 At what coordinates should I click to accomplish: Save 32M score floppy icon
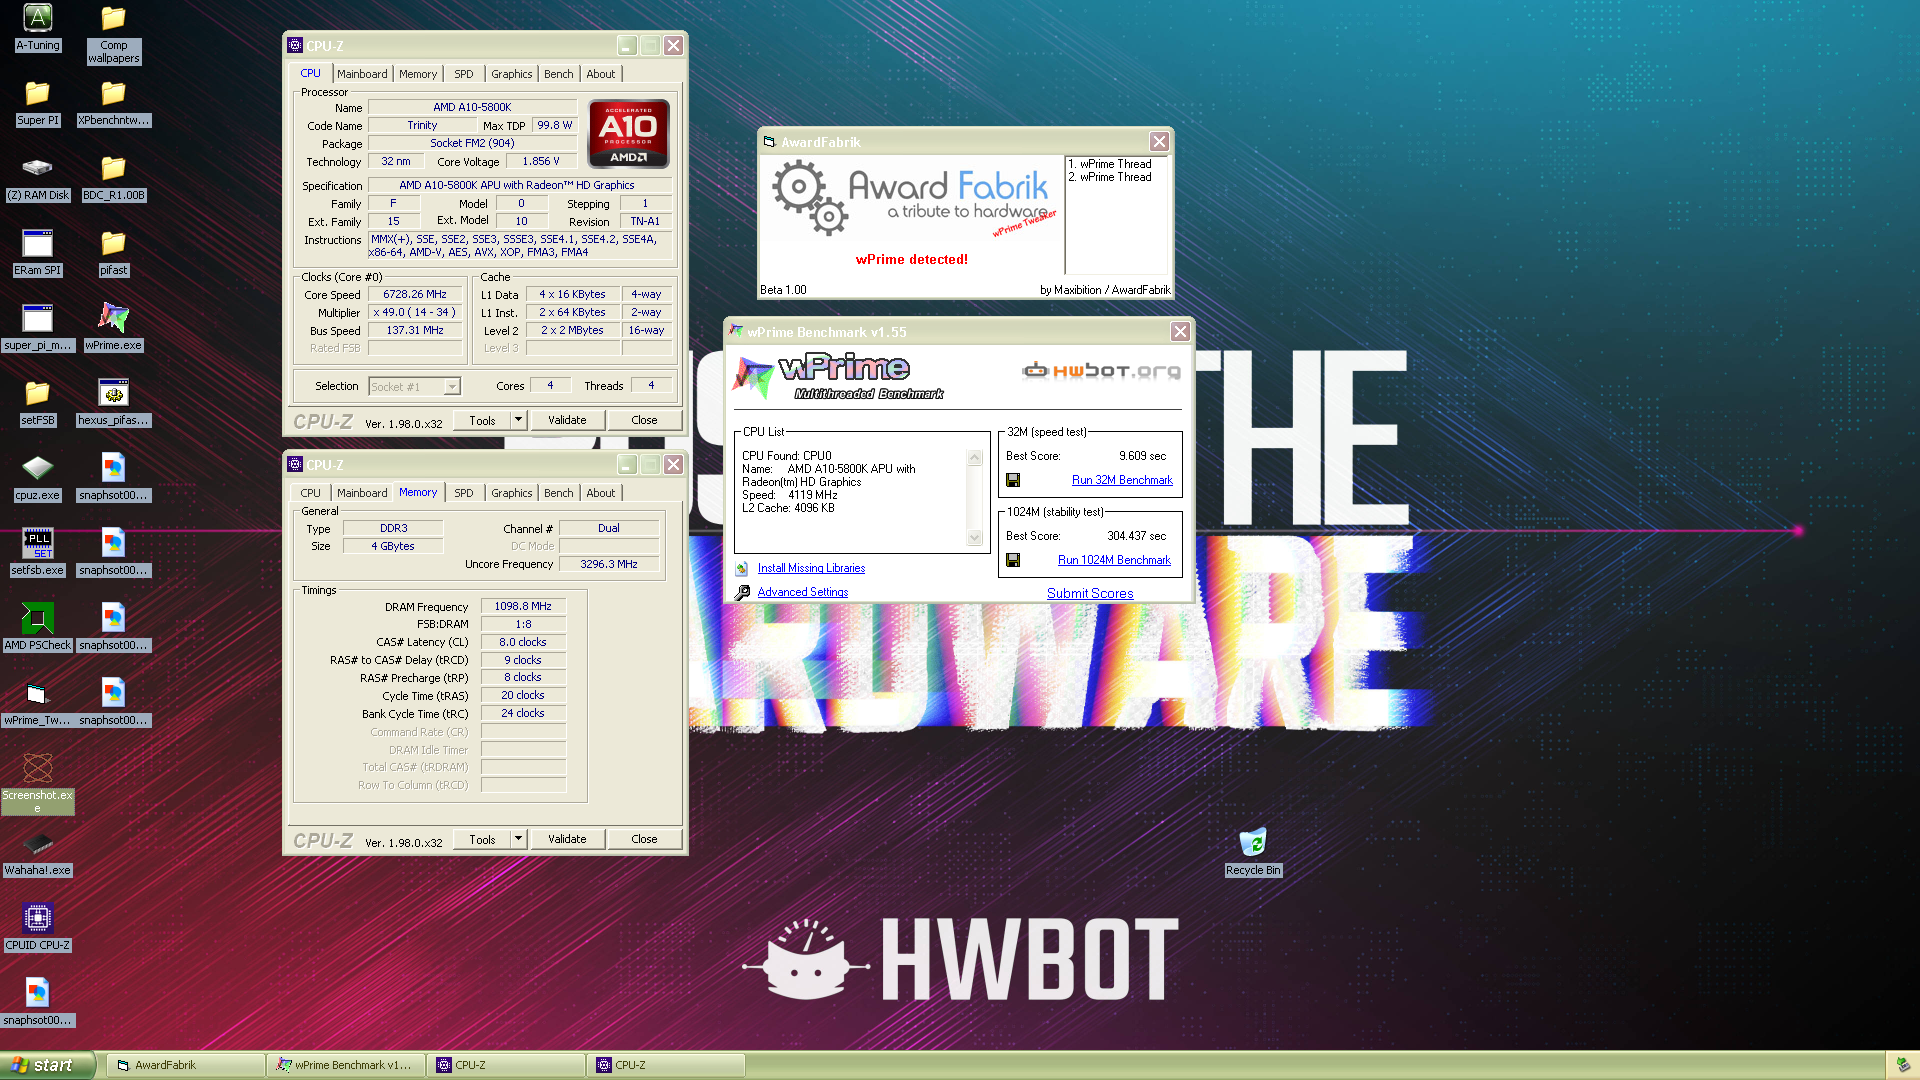(1013, 480)
